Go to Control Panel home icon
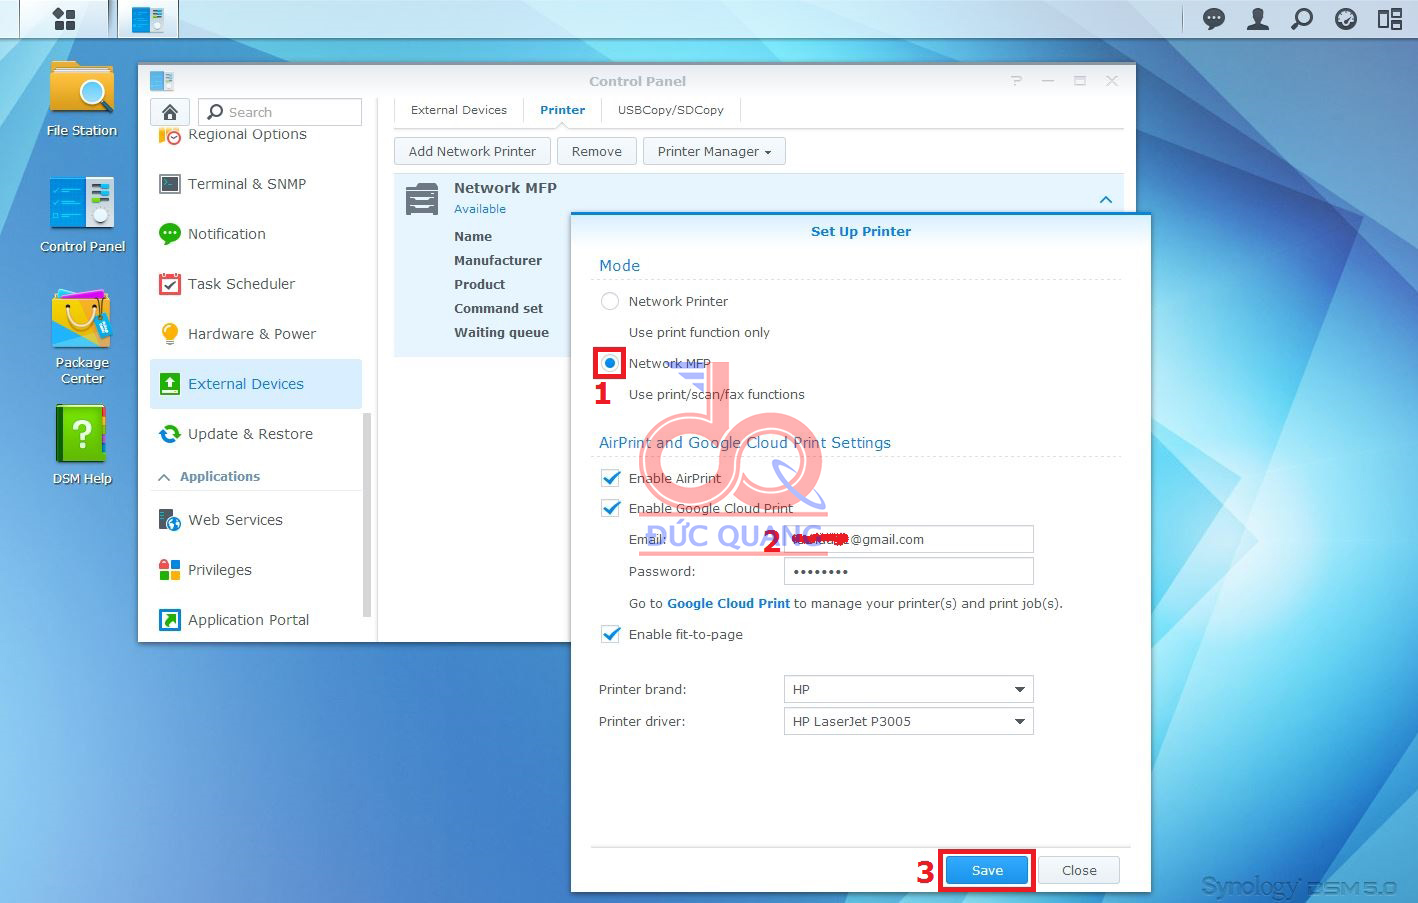The height and width of the screenshot is (903, 1418). (170, 112)
